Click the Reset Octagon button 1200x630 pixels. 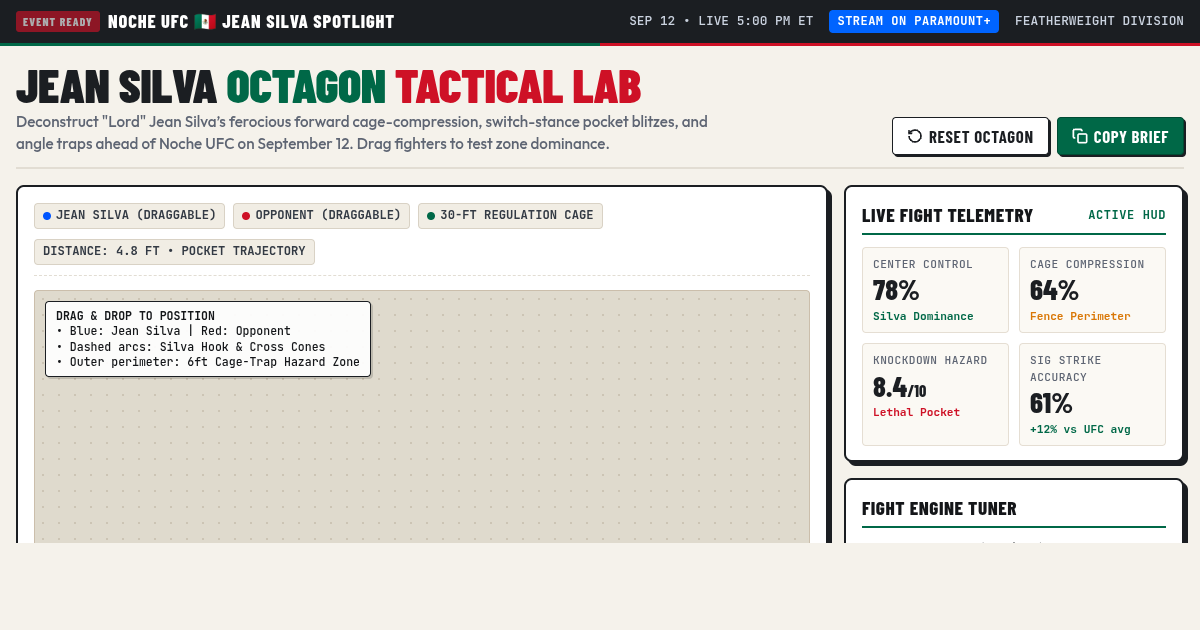(x=970, y=136)
